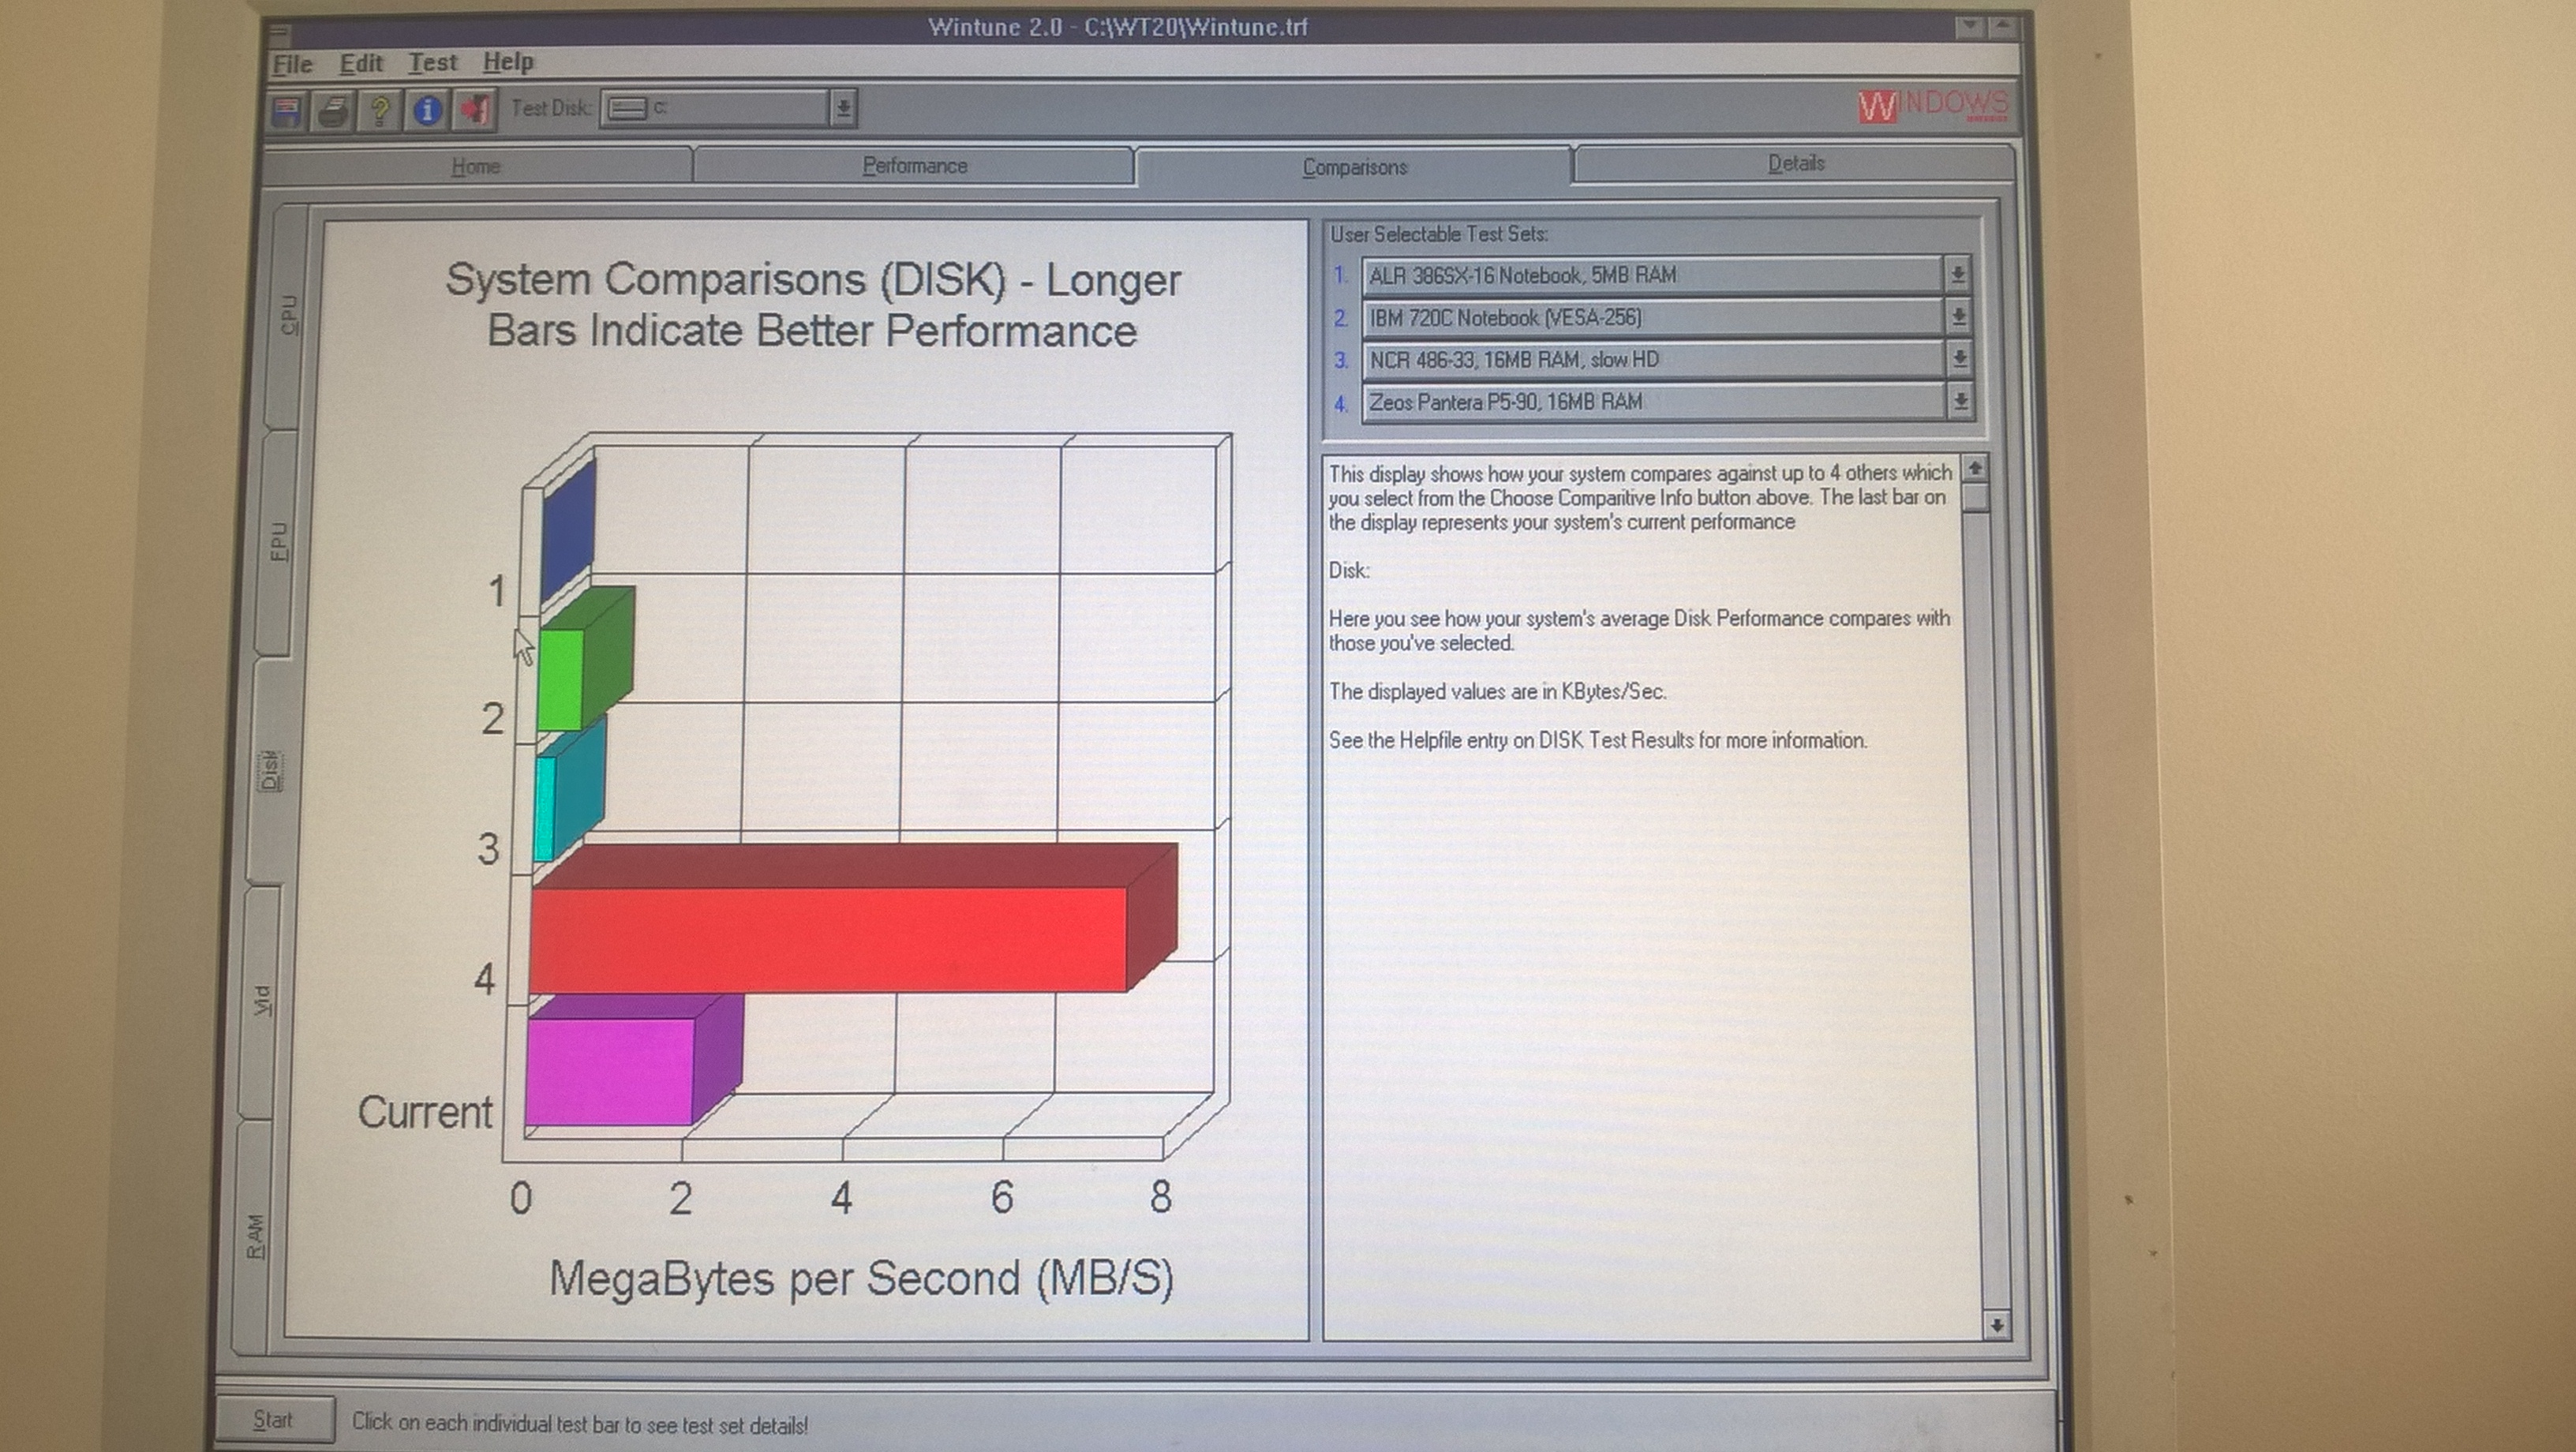Click the IBM 720C Notebook test set field

1653,318
